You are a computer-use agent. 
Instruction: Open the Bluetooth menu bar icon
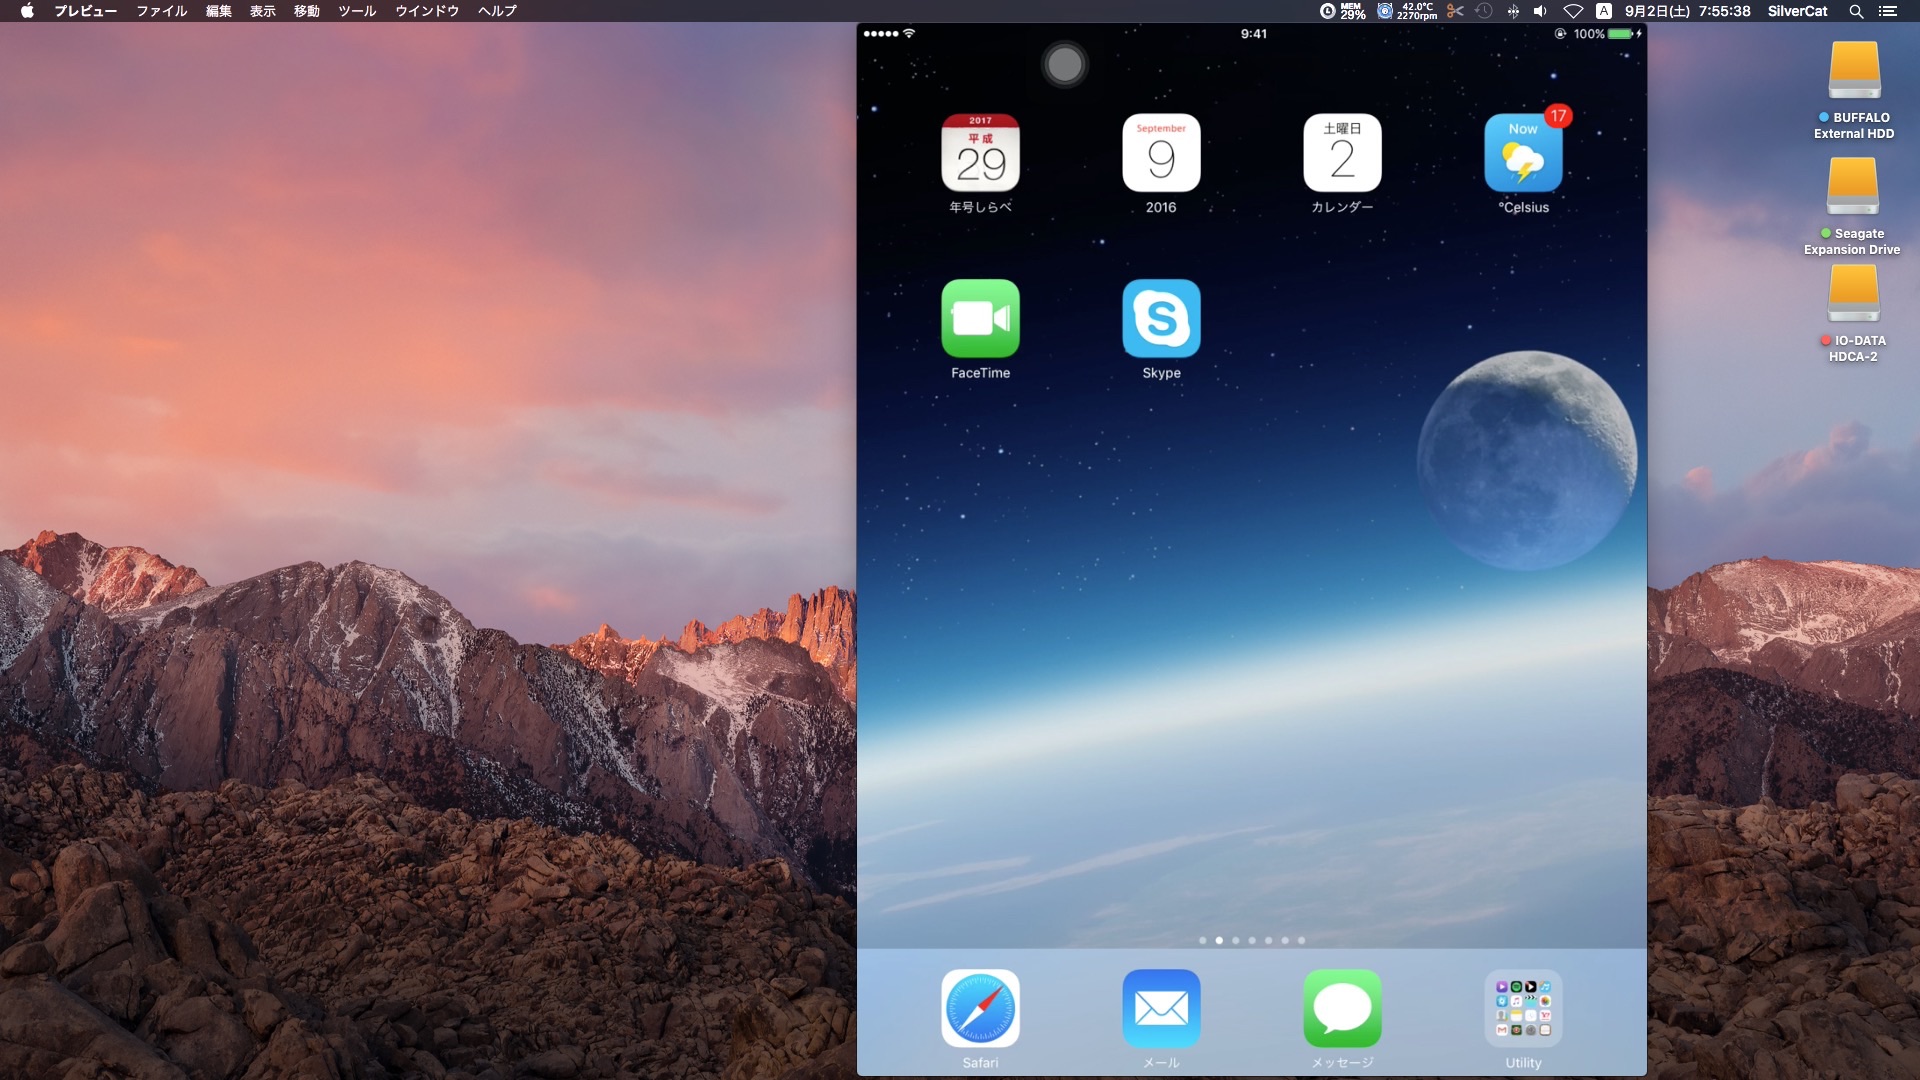[x=1513, y=11]
